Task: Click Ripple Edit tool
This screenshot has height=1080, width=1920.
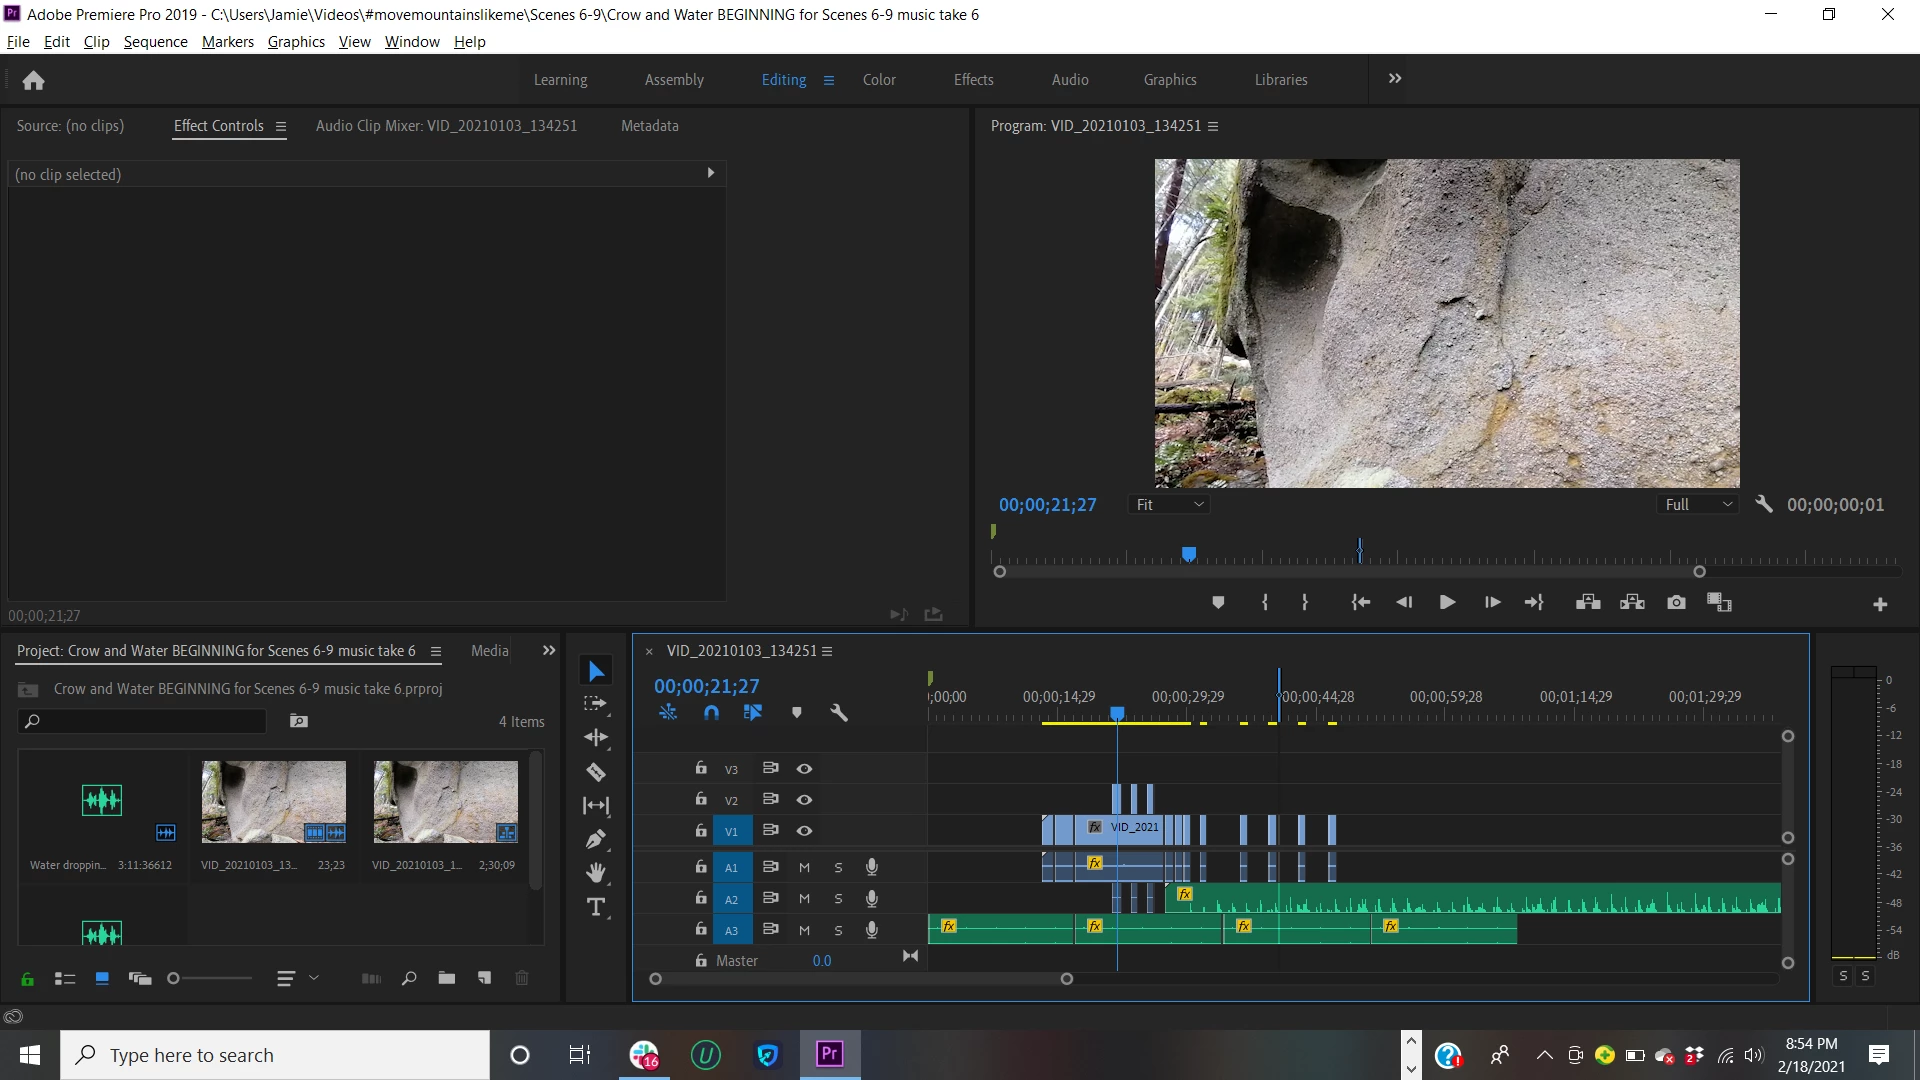Action: pyautogui.click(x=596, y=737)
